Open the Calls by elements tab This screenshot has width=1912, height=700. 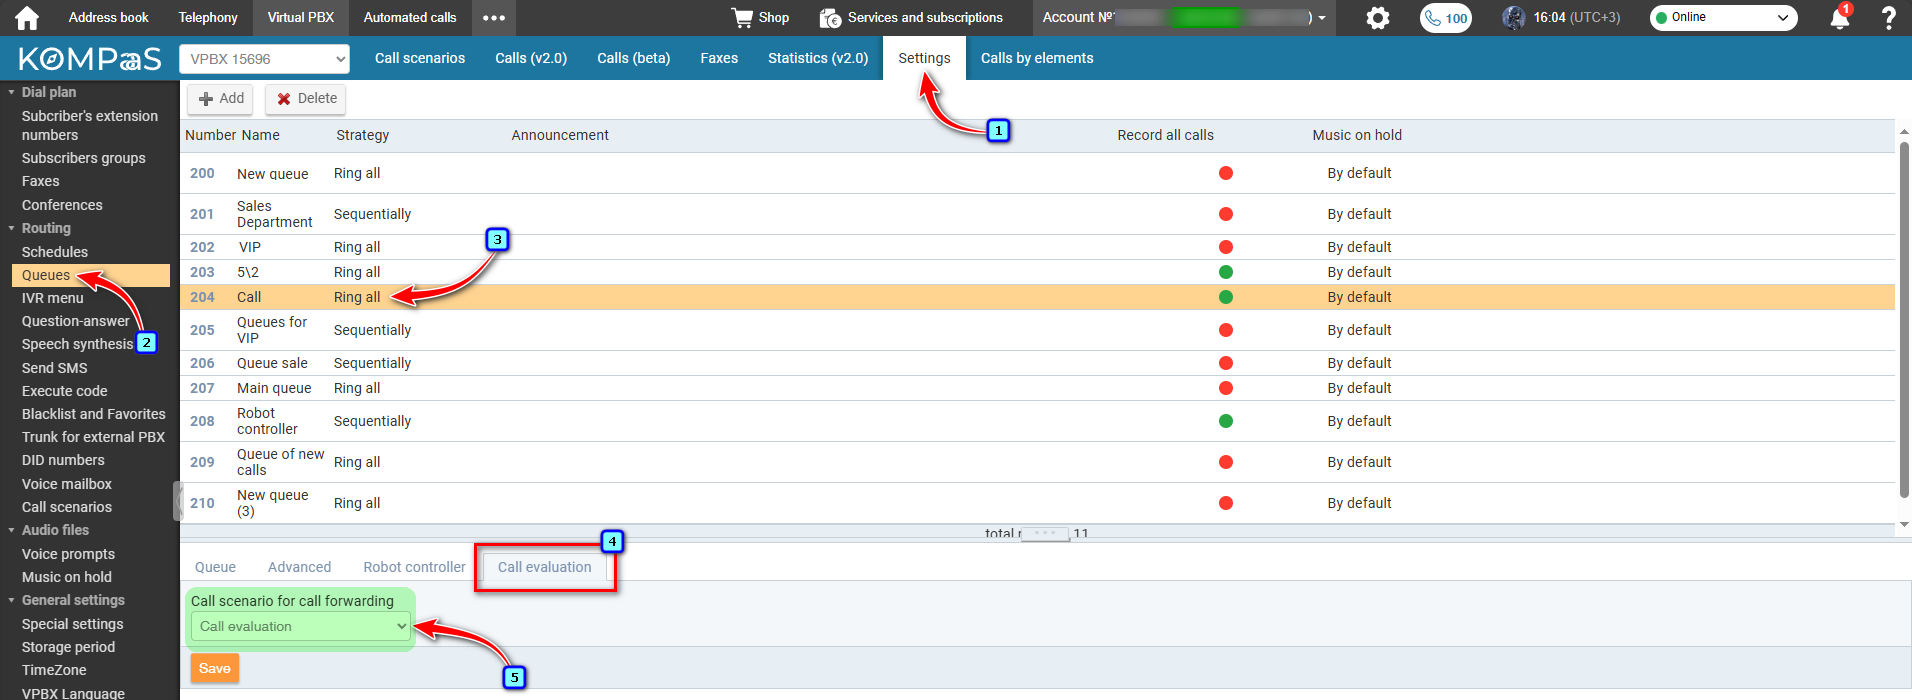[1037, 58]
